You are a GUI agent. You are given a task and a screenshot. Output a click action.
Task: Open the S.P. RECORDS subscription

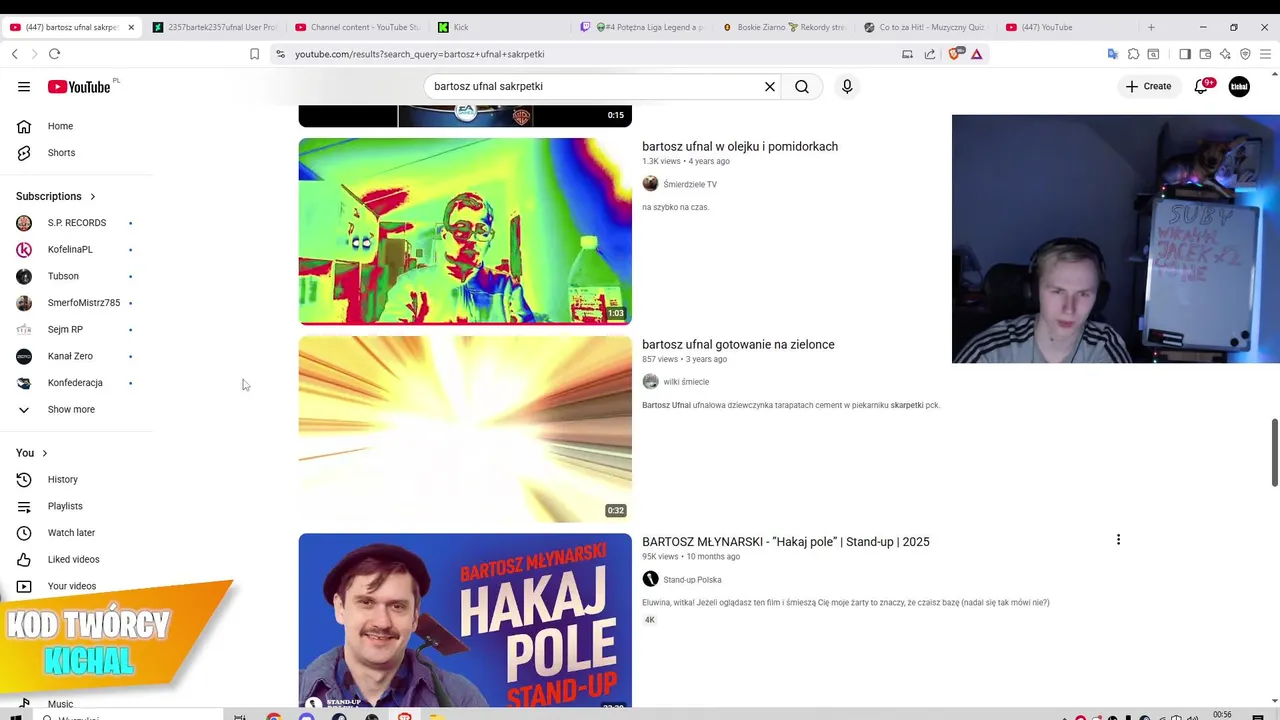pos(76,223)
